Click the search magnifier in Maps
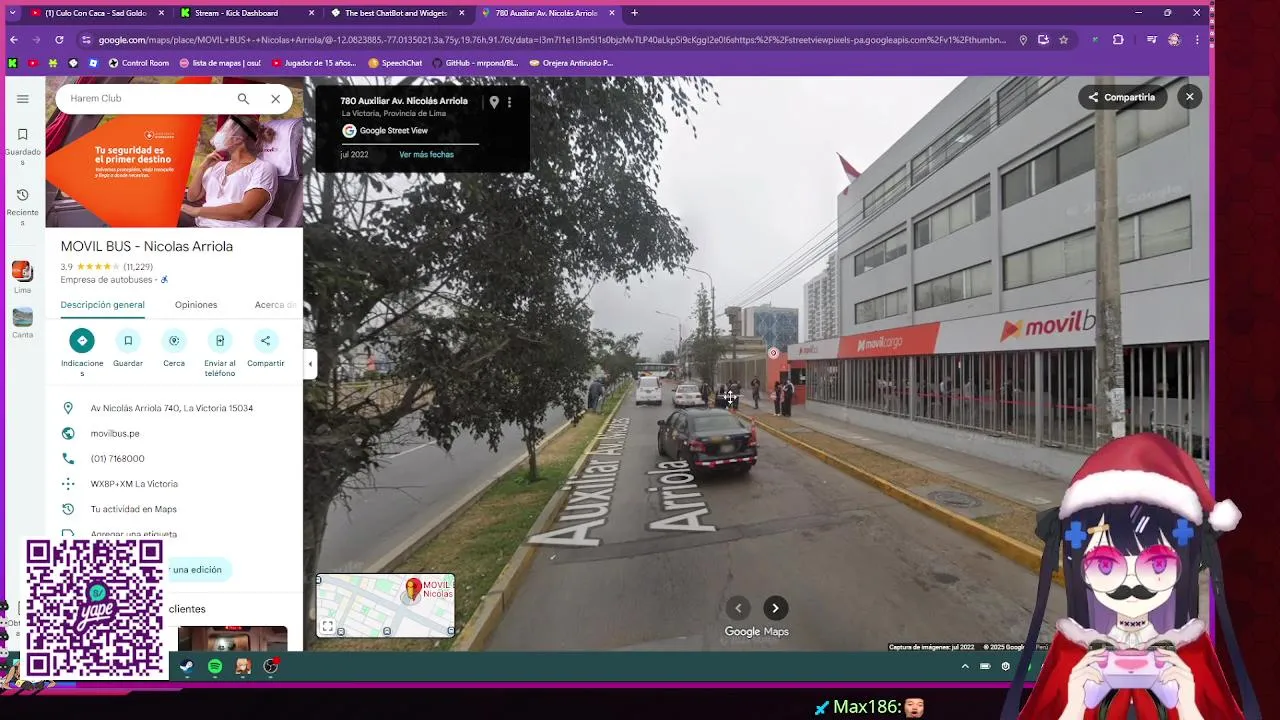Image resolution: width=1280 pixels, height=720 pixels. (243, 99)
